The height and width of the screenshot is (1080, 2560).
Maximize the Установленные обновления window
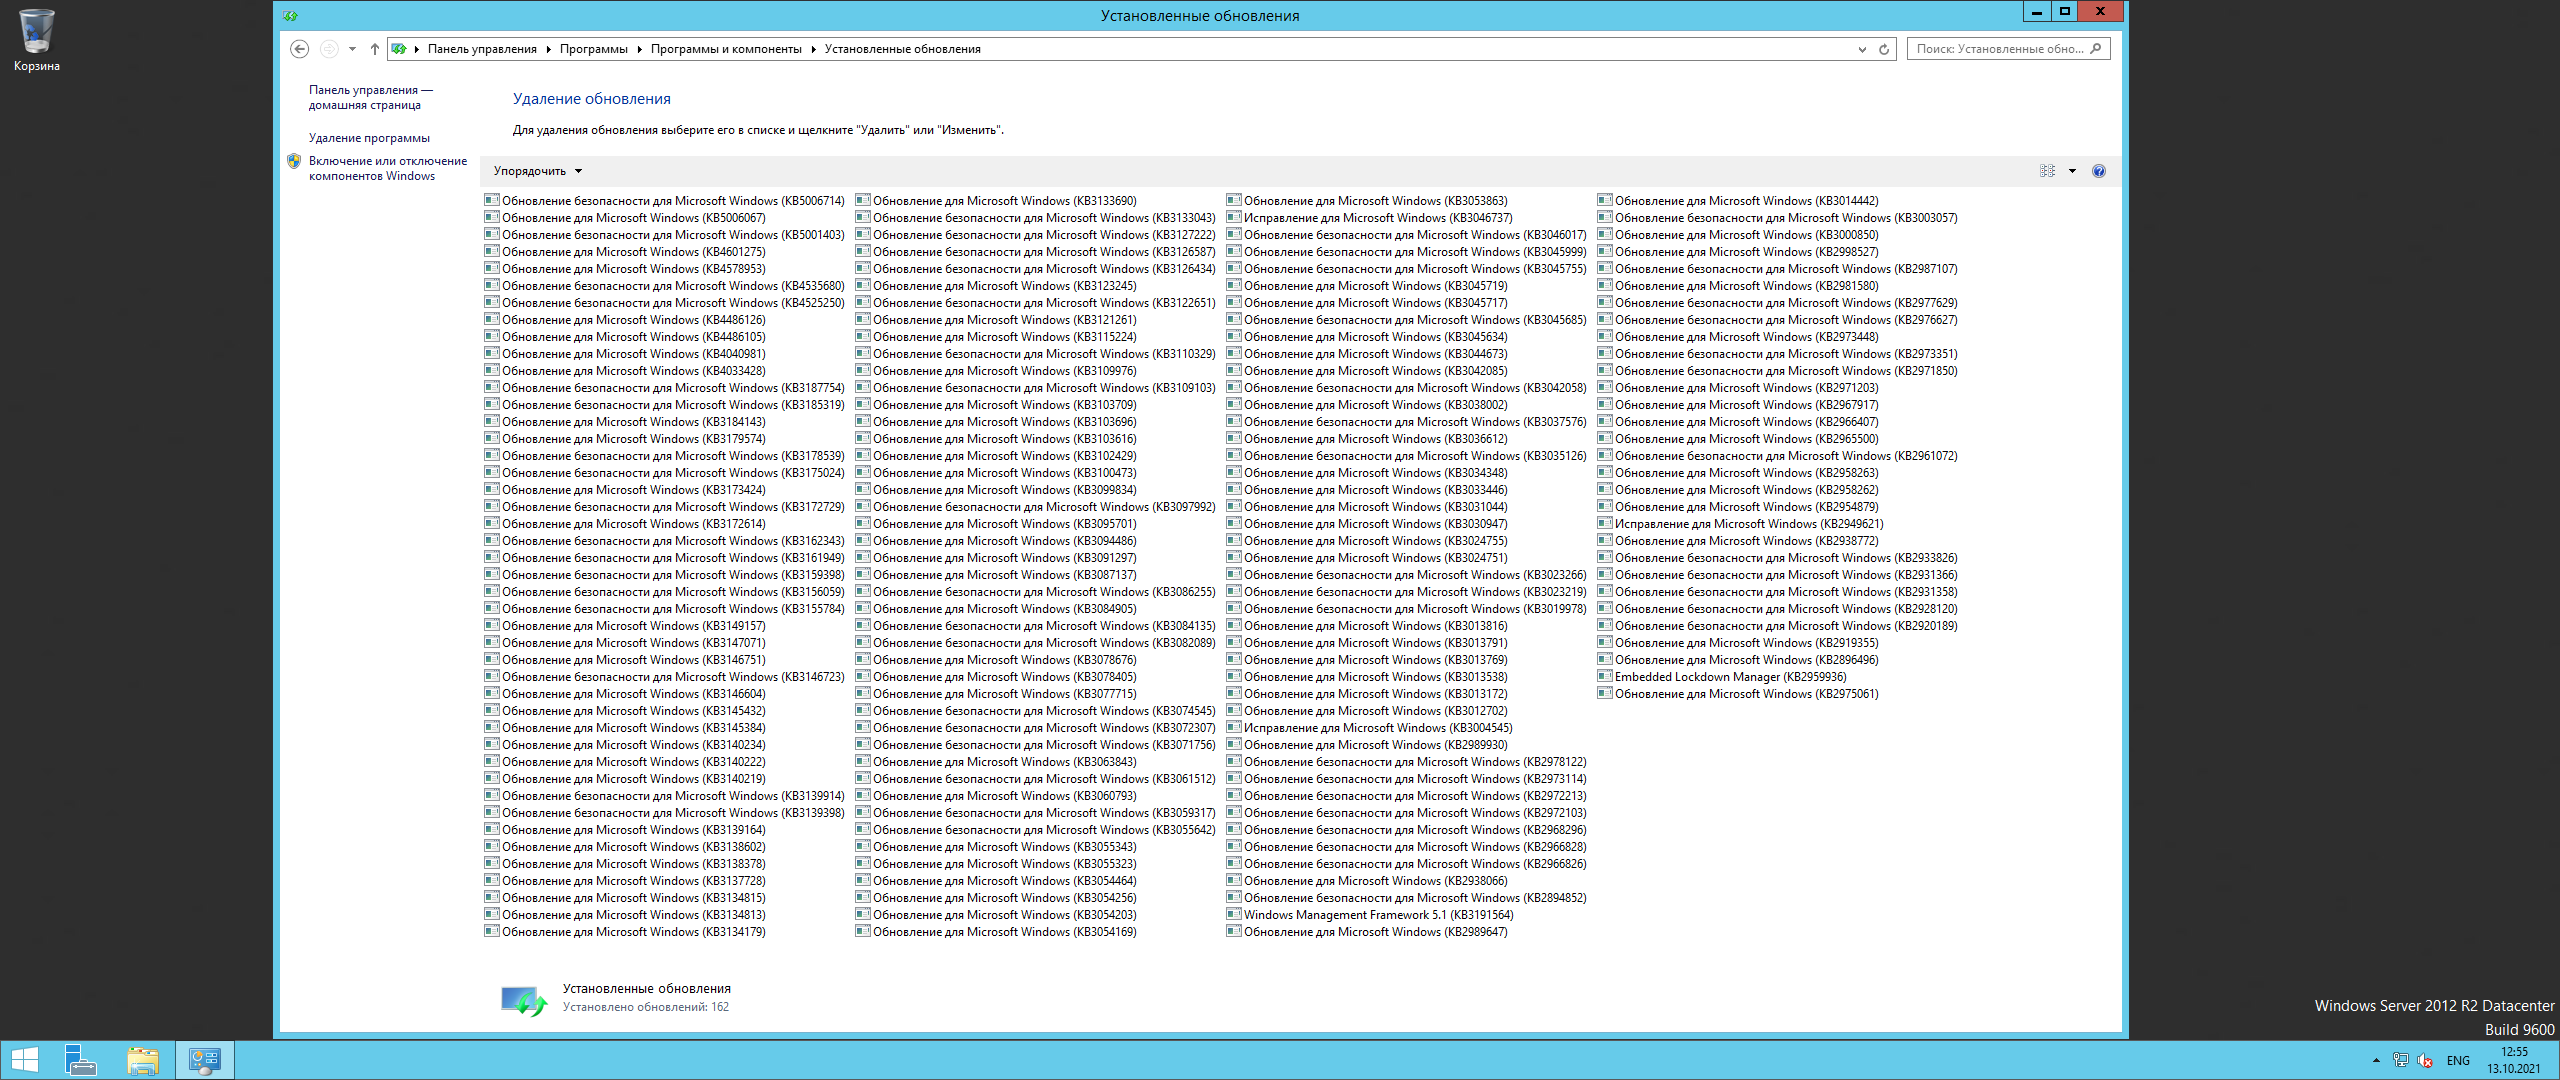[x=2064, y=11]
